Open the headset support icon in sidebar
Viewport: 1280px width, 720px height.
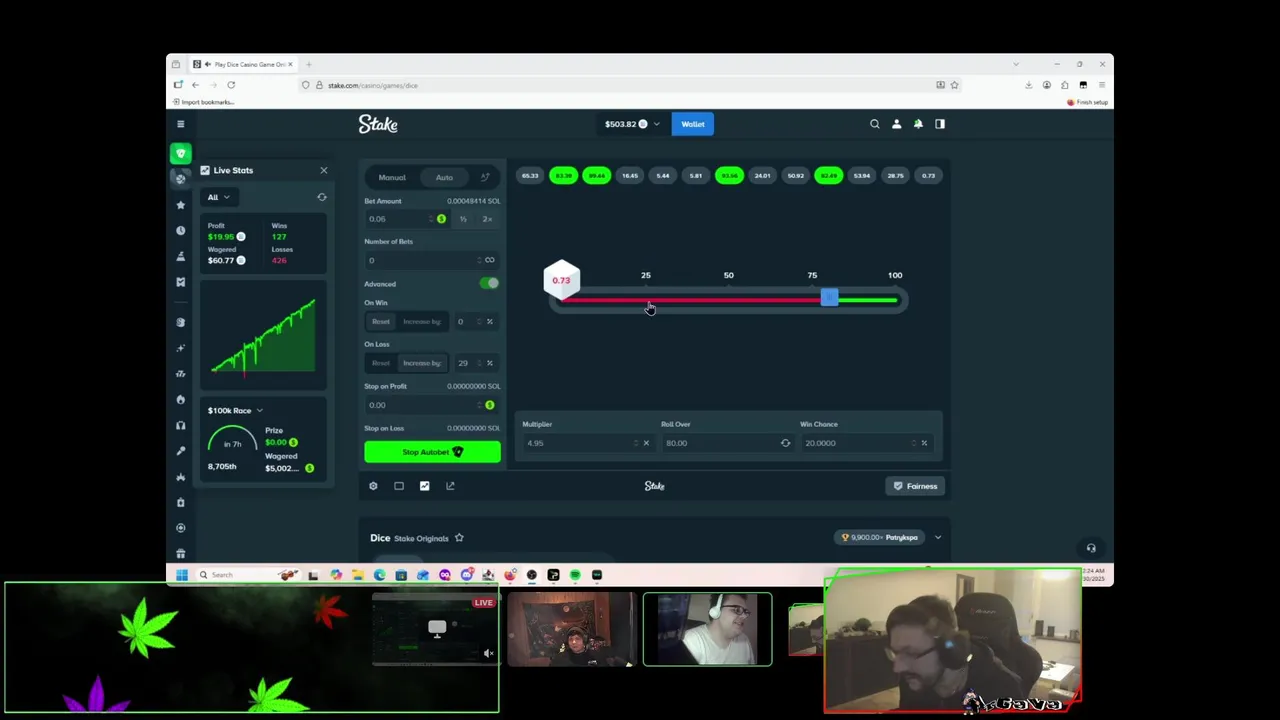point(180,425)
